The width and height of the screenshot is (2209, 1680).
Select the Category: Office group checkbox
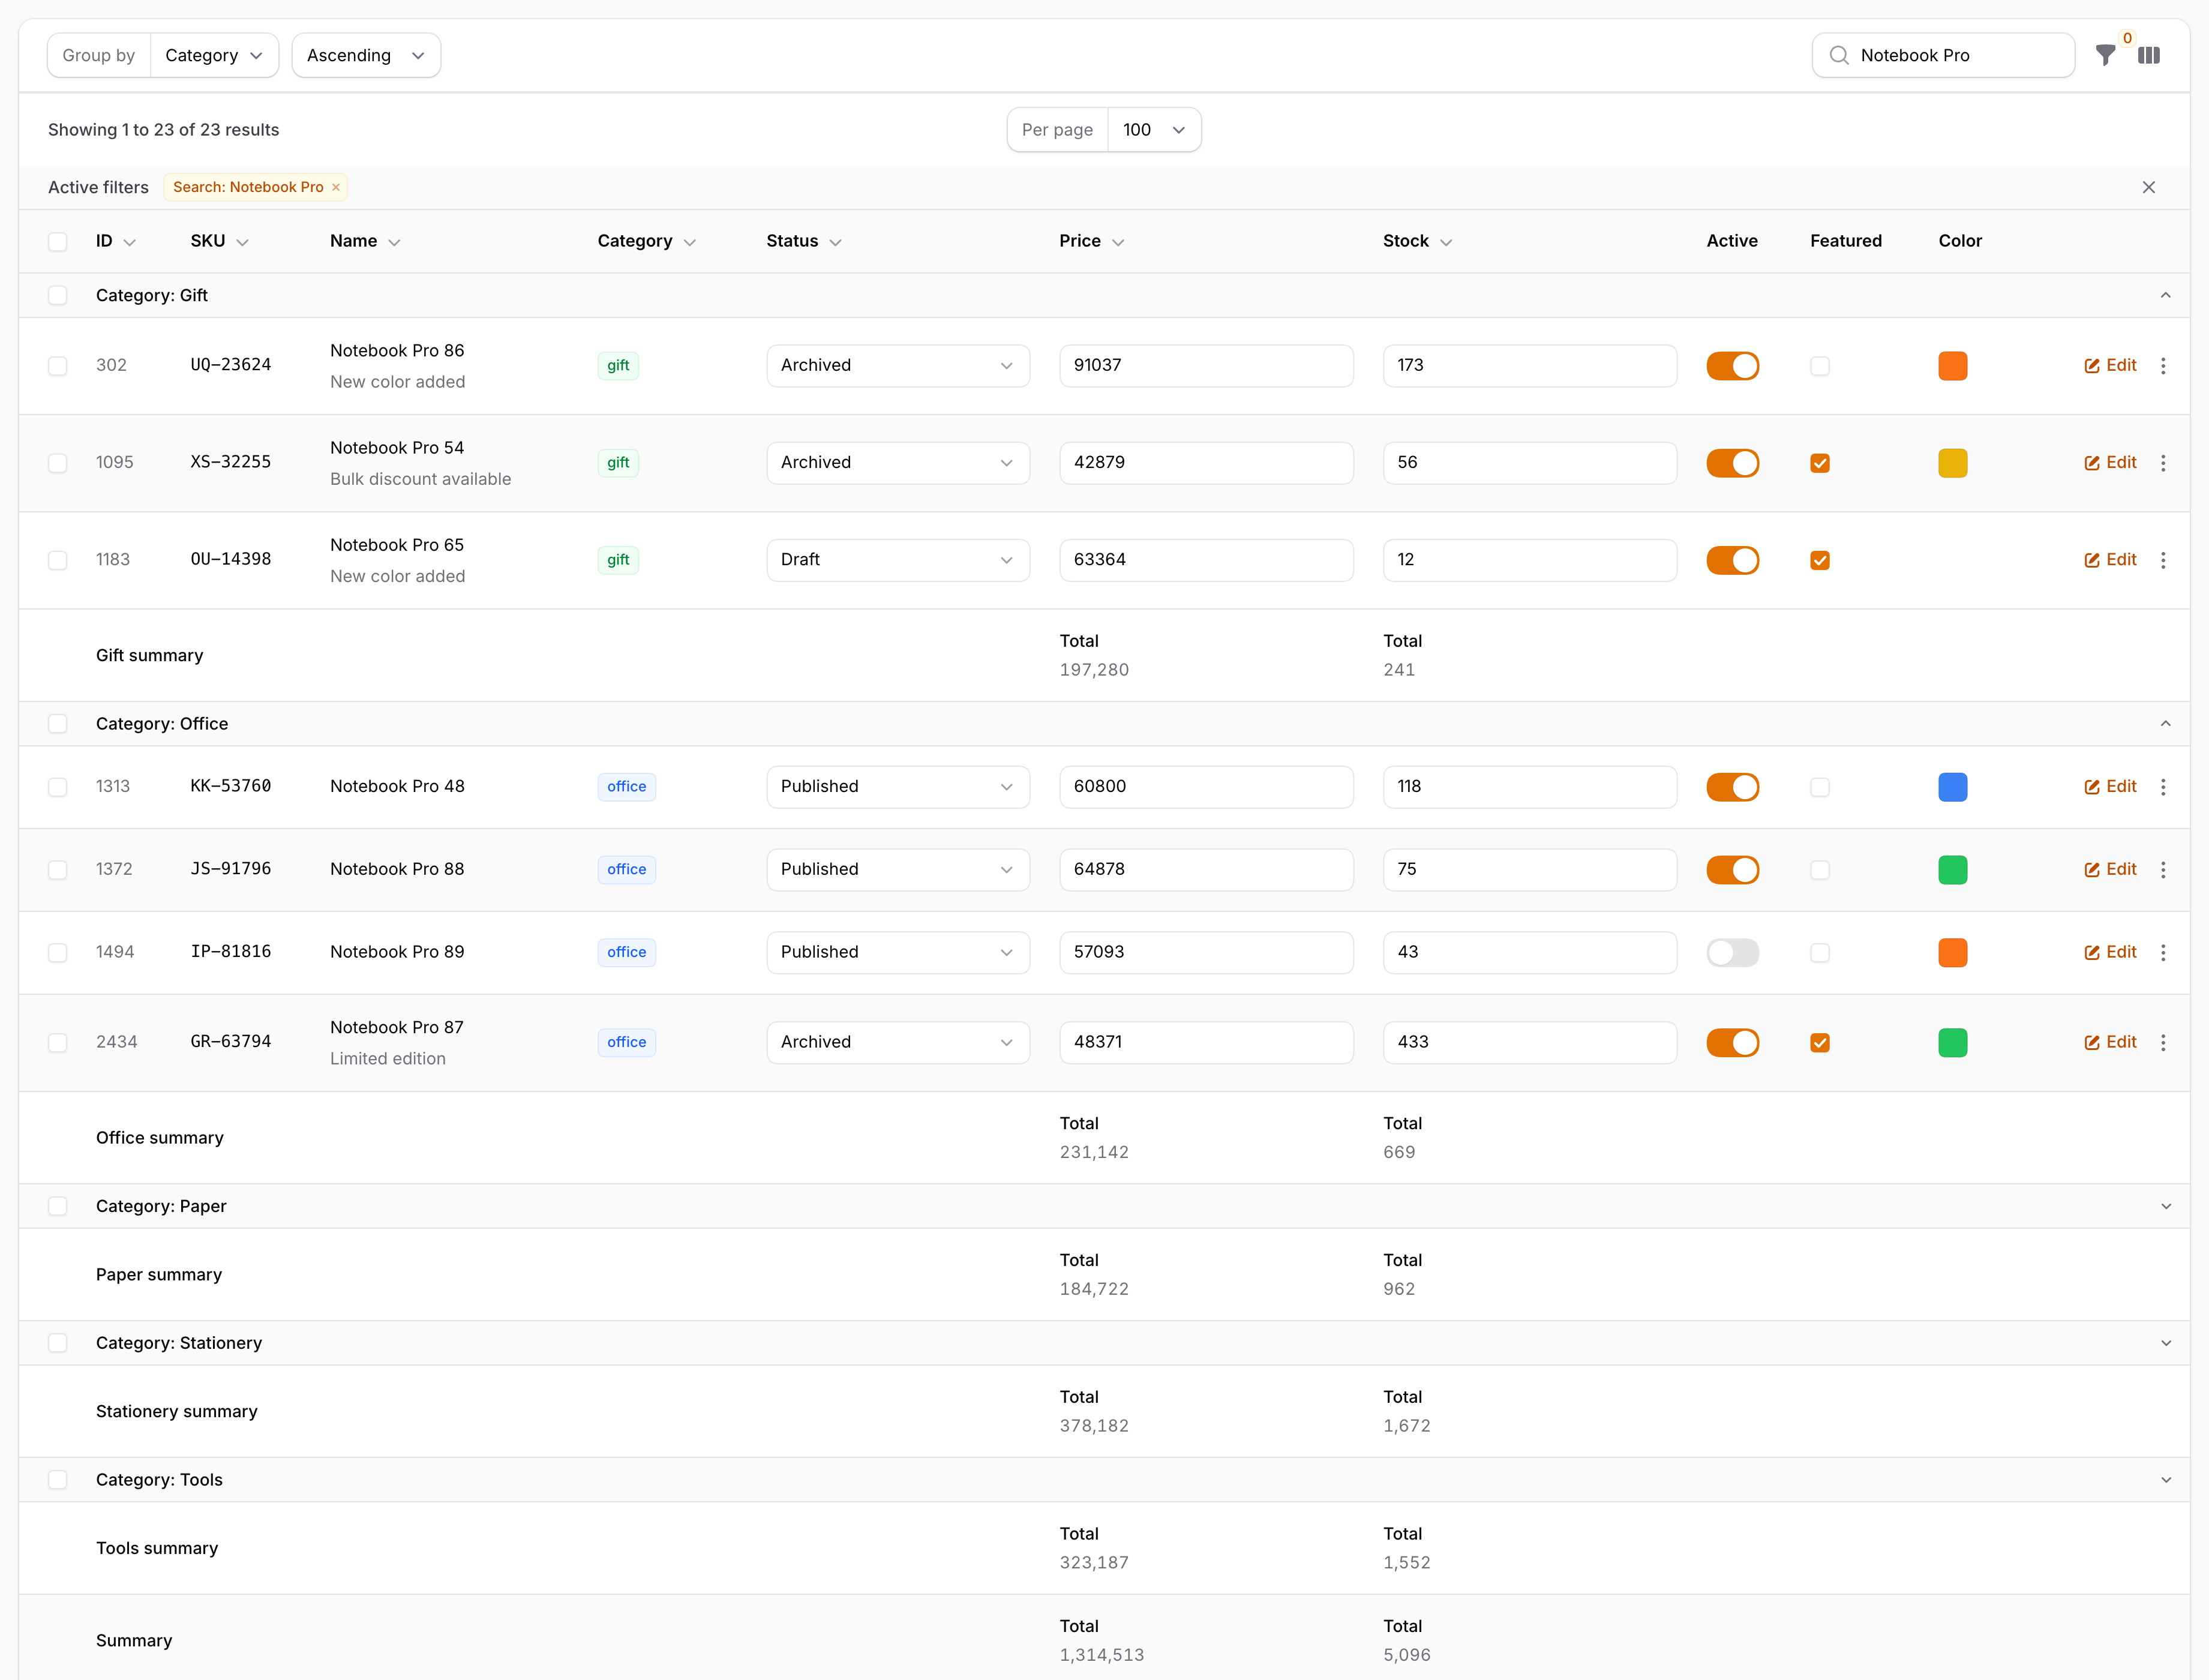(58, 724)
